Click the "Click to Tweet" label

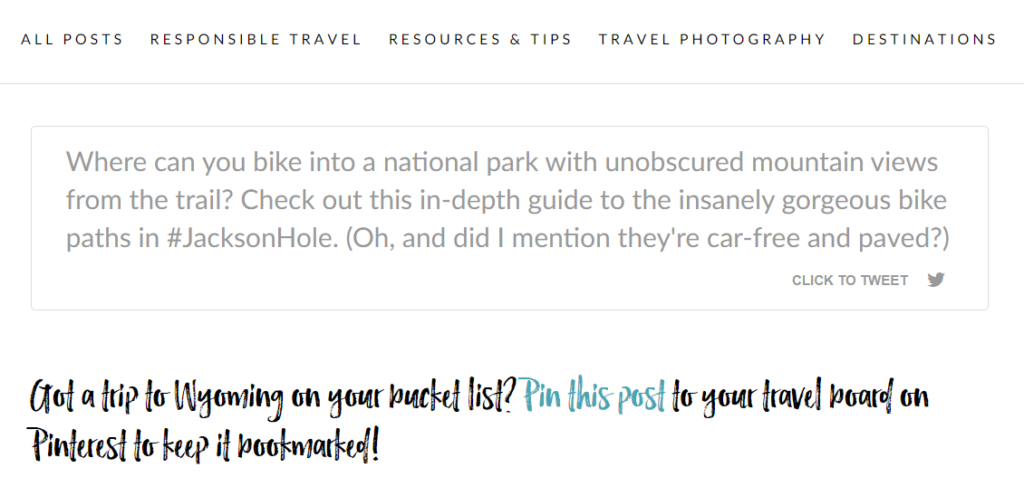pyautogui.click(x=850, y=281)
